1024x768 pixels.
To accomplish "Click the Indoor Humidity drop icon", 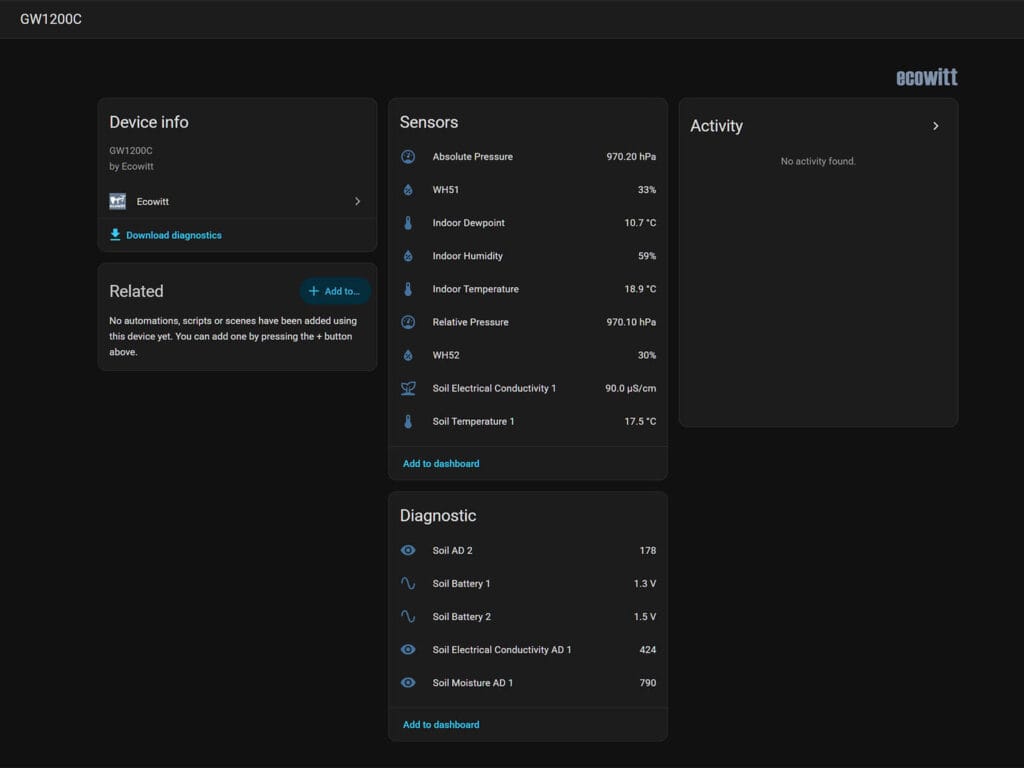I will 408,256.
